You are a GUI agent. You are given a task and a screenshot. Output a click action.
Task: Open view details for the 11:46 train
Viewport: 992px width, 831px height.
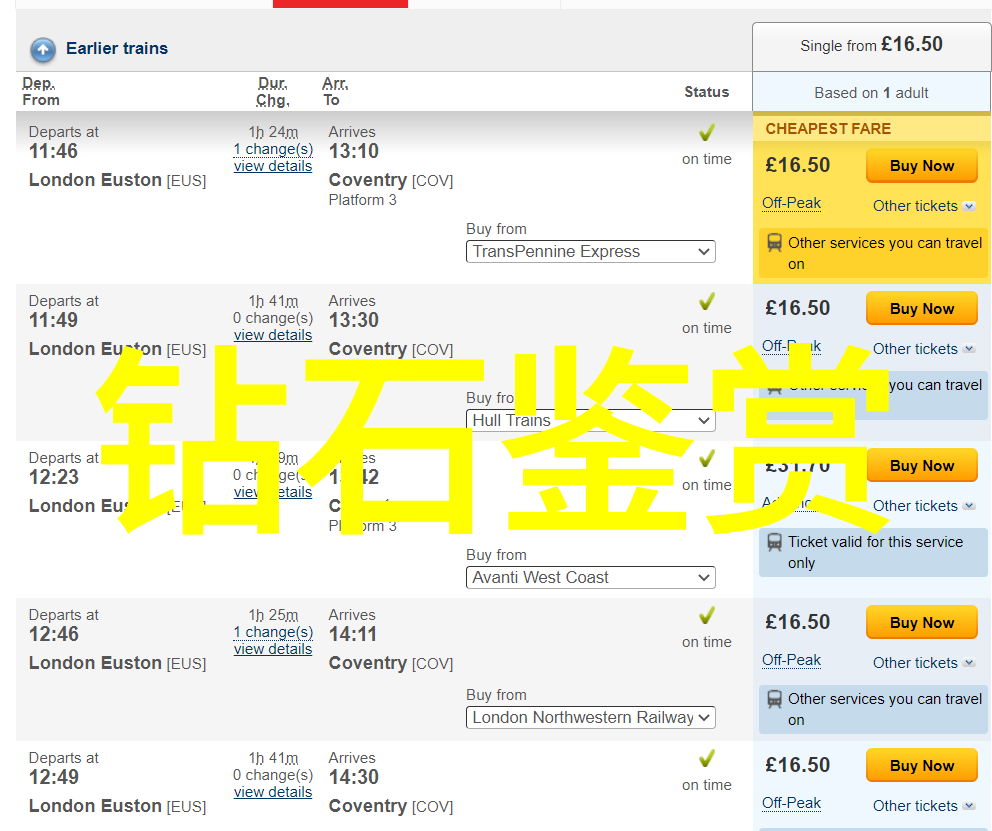point(273,166)
